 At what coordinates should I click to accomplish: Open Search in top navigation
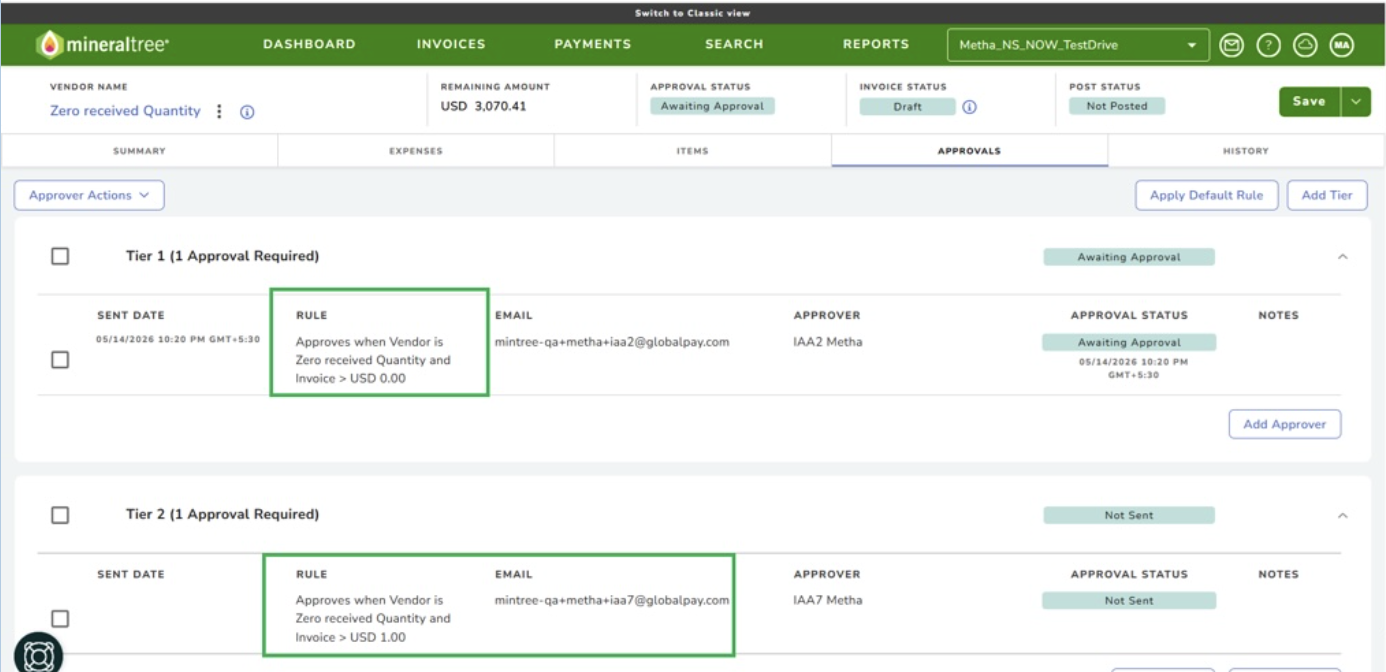tap(734, 44)
